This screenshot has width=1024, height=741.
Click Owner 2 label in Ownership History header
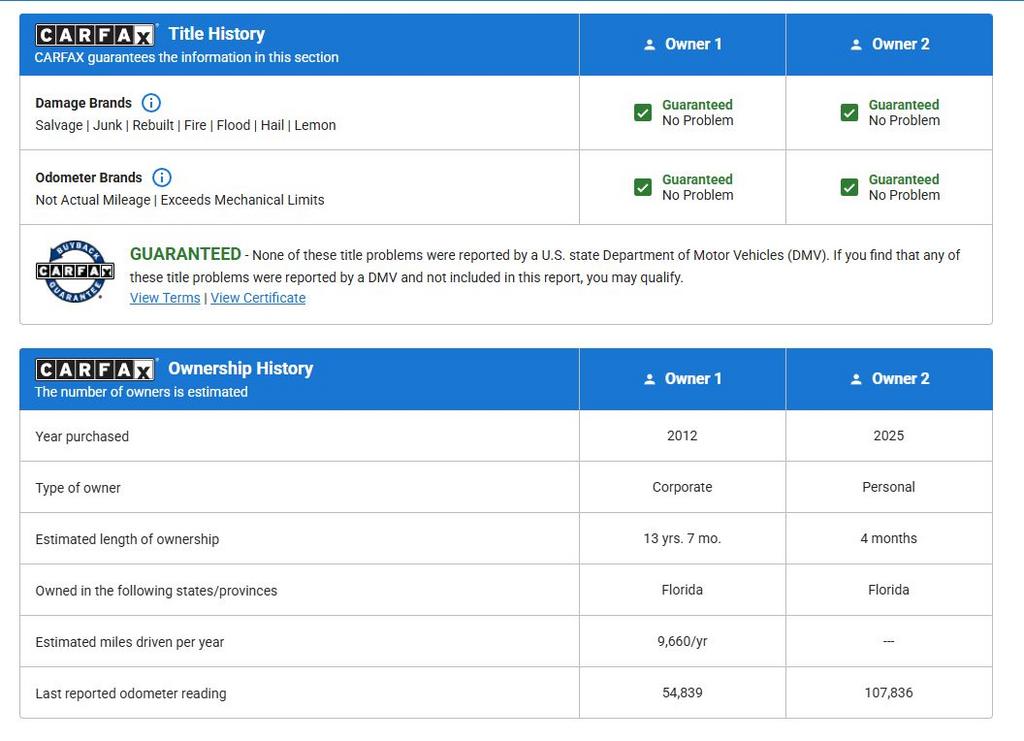click(x=900, y=379)
